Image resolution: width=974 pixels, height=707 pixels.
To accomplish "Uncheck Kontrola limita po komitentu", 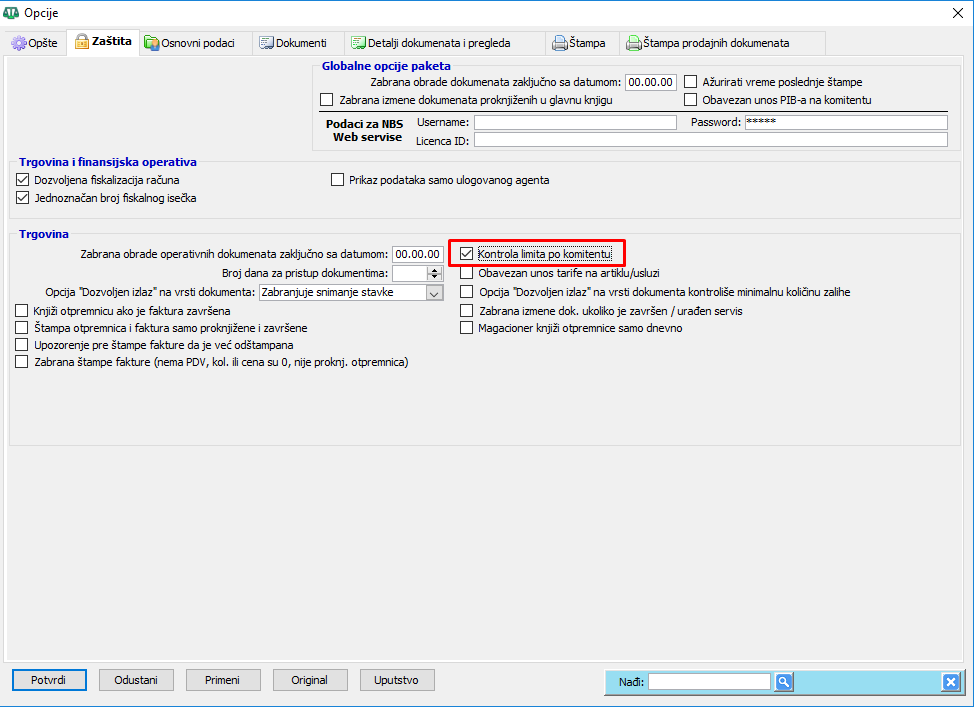I will point(467,254).
